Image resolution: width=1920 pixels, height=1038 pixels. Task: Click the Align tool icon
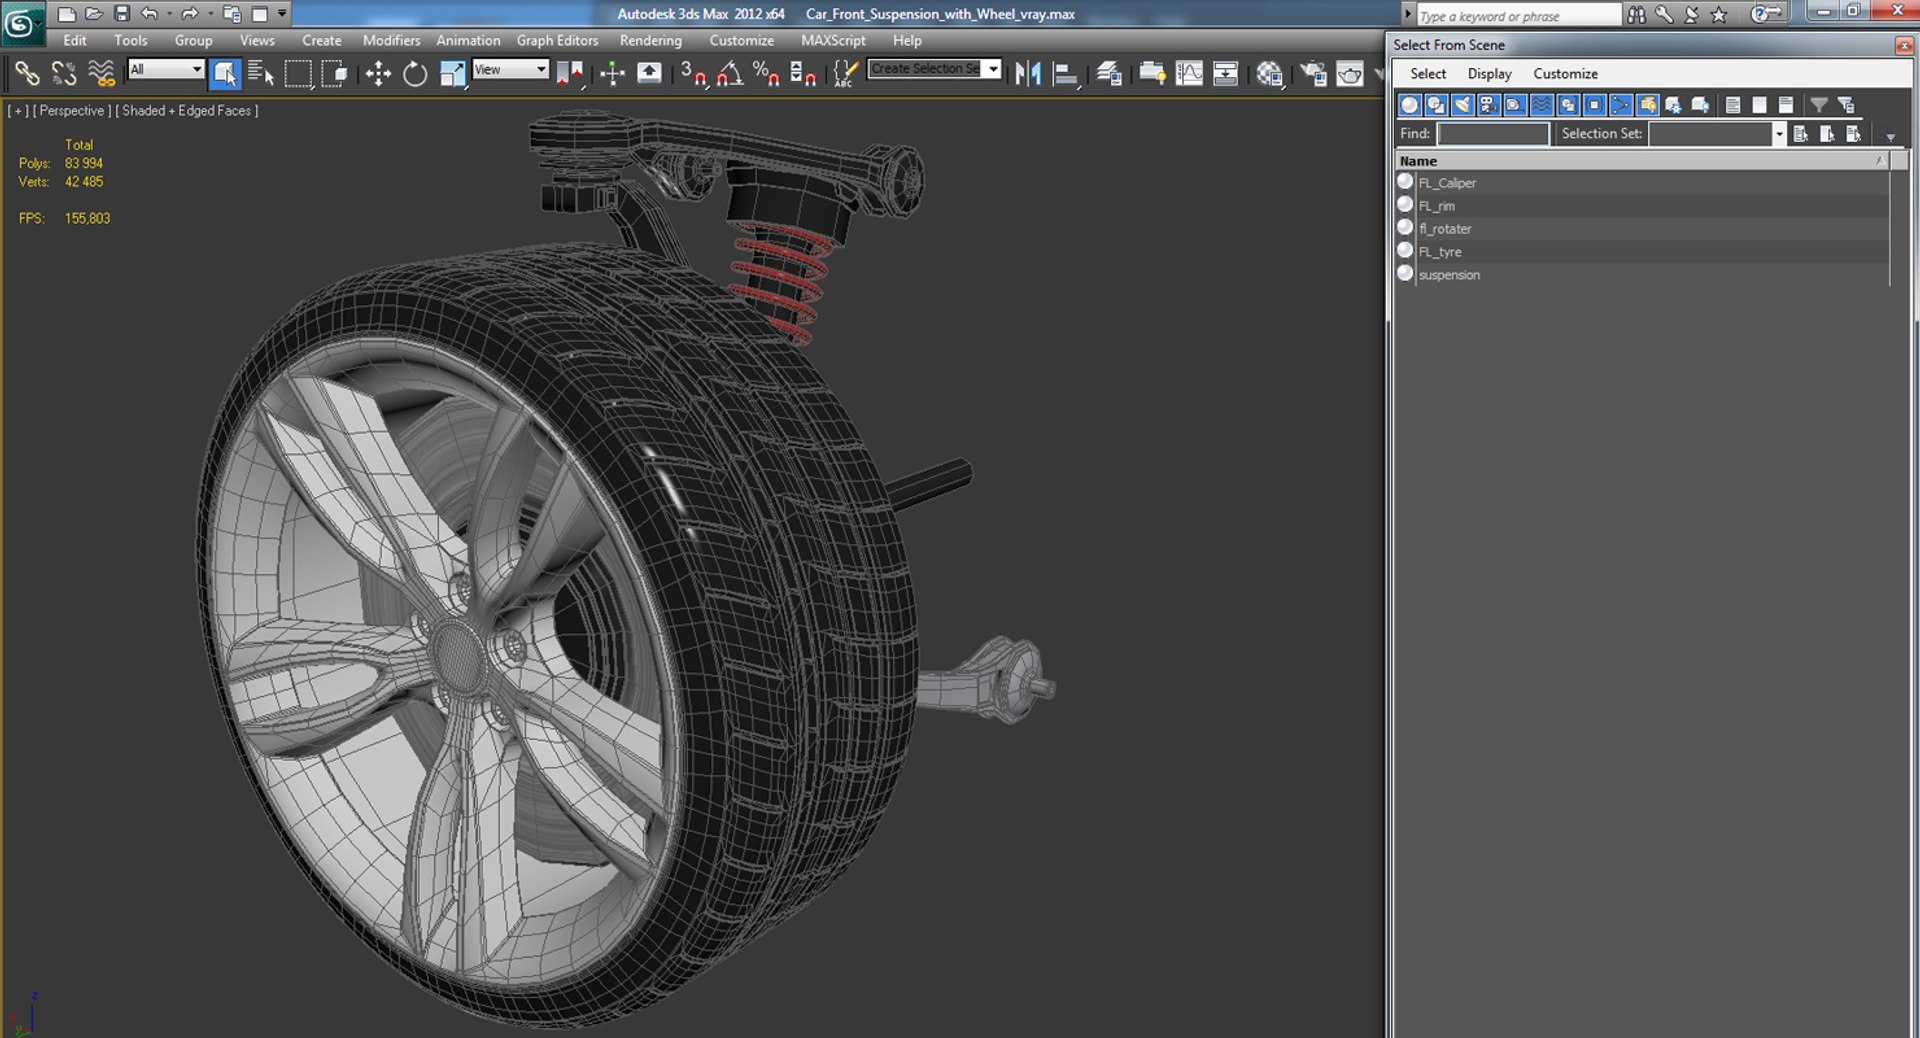tap(1066, 73)
